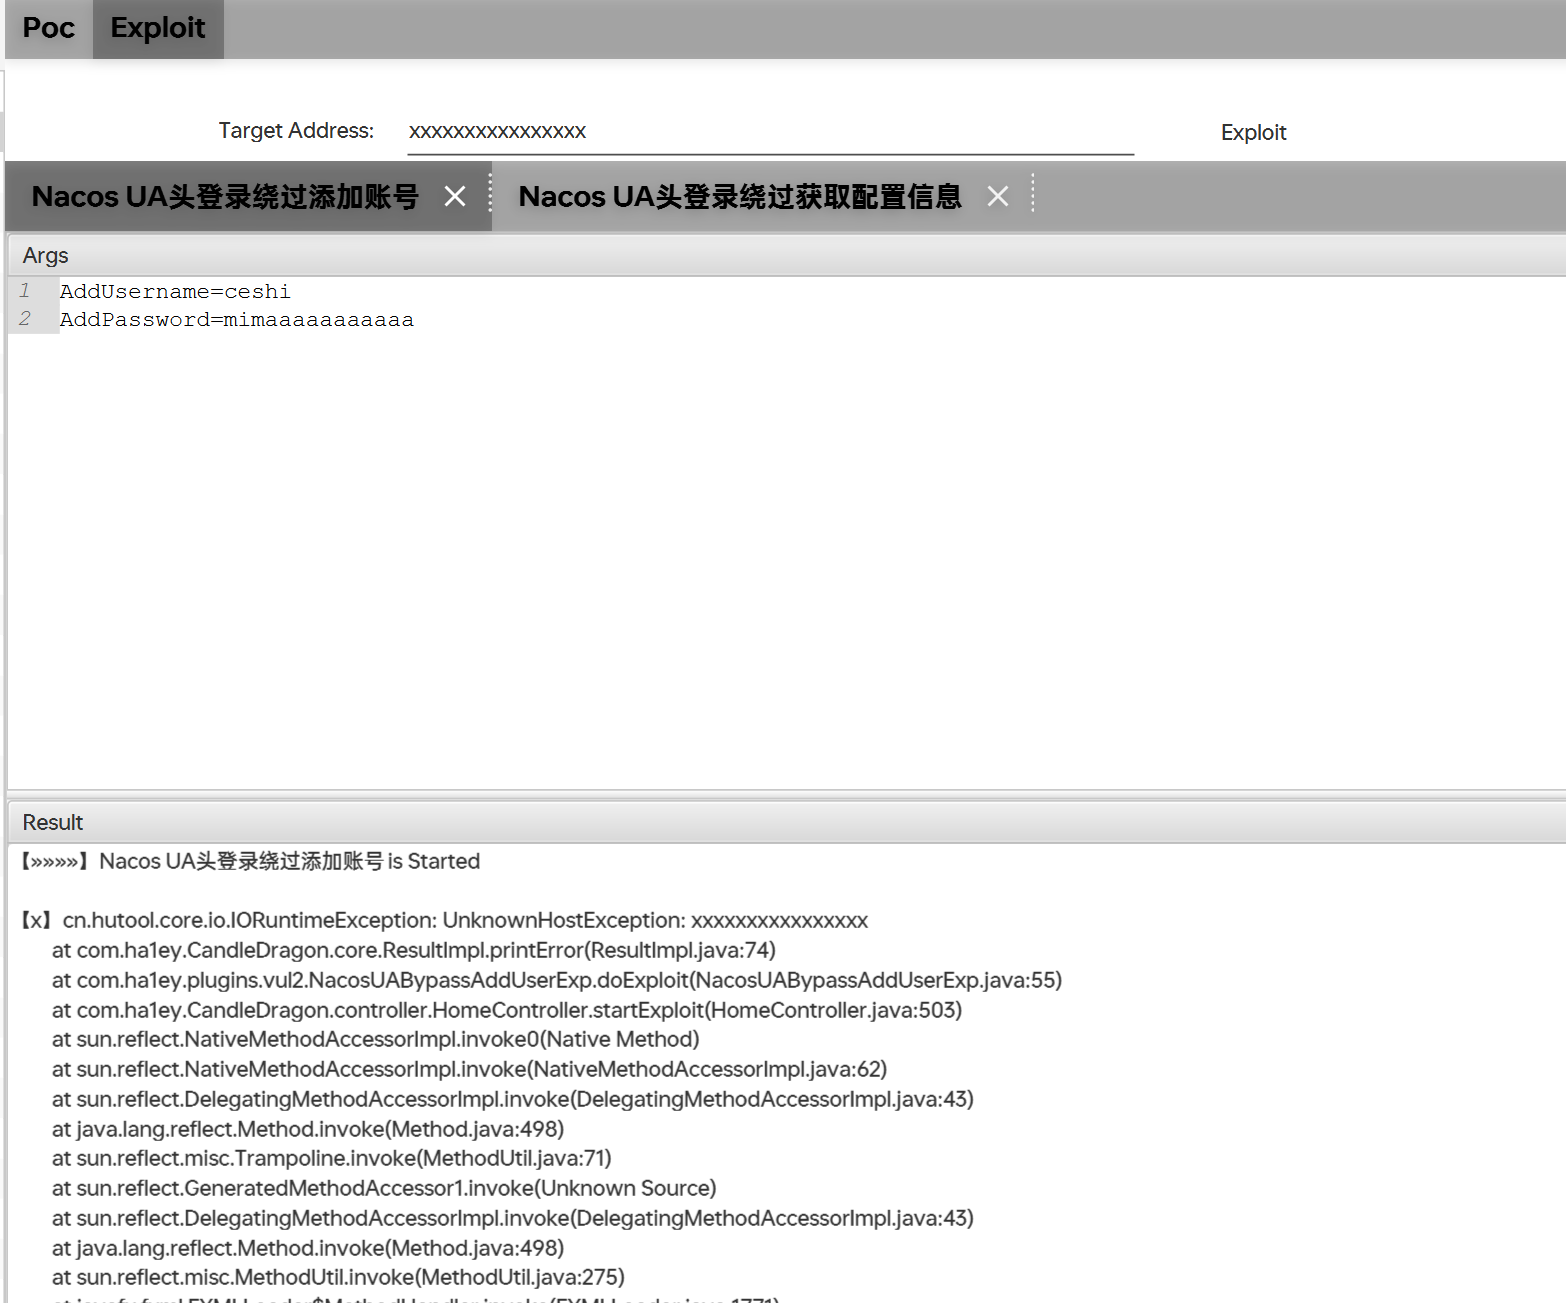1566x1303 pixels.
Task: Switch to the Poc tab
Action: [x=48, y=28]
